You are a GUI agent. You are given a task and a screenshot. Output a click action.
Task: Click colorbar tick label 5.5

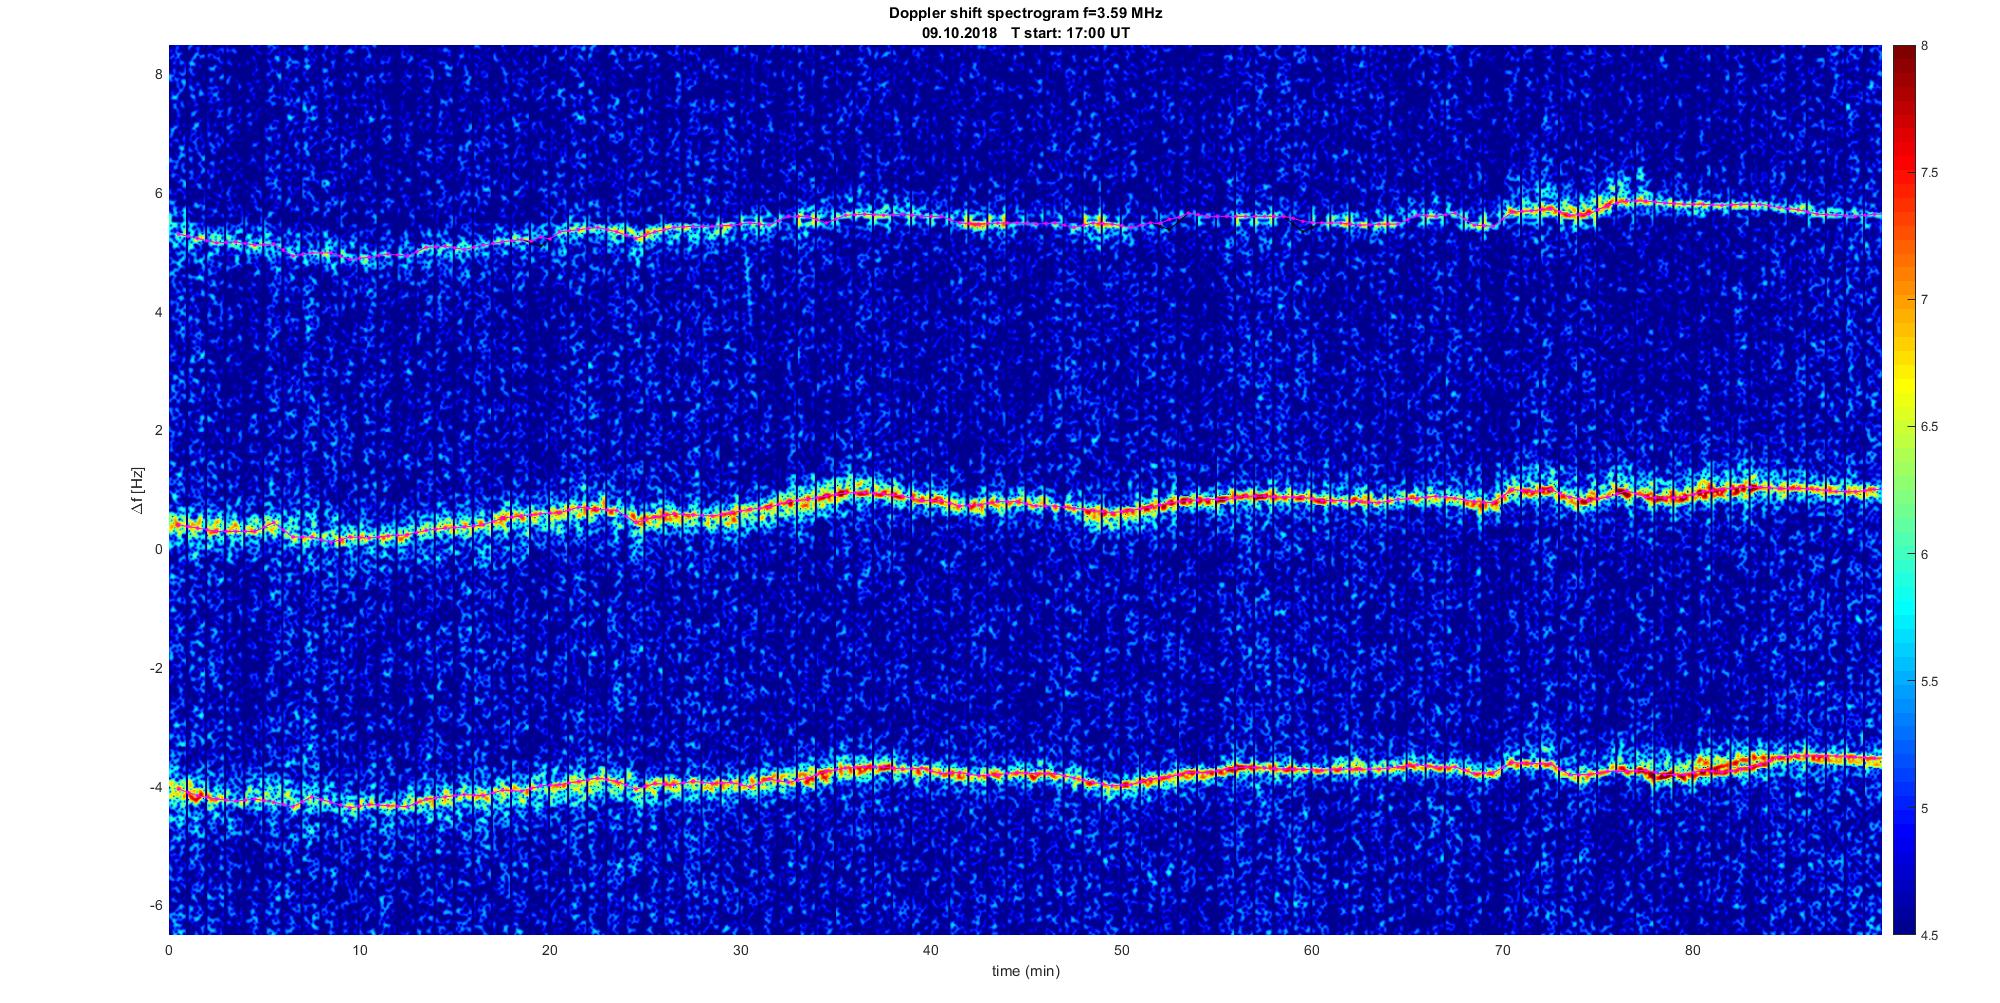[x=1930, y=681]
